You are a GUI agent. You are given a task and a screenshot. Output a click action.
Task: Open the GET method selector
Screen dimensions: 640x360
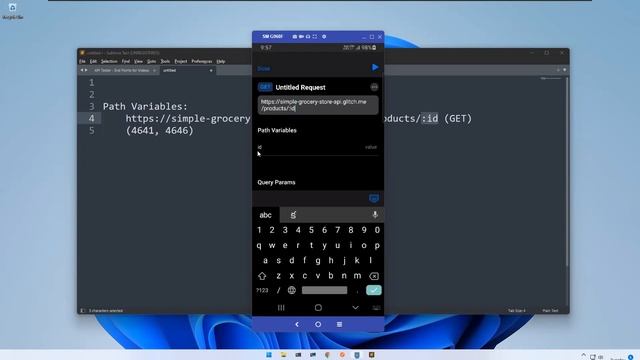click(x=265, y=87)
